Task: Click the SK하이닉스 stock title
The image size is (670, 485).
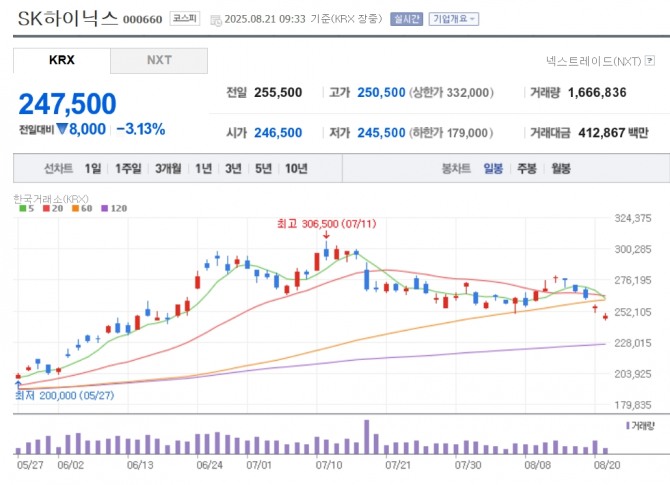Action: pyautogui.click(x=67, y=18)
